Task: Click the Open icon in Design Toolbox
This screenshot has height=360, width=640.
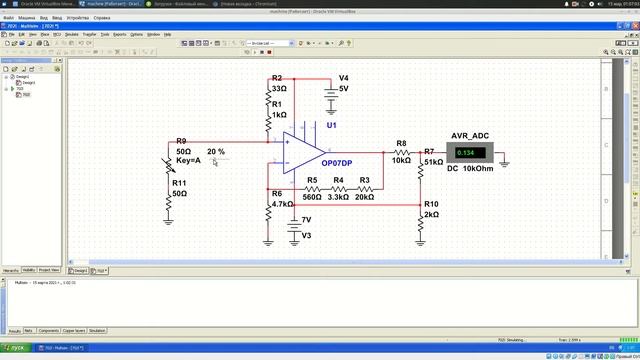Action: 15,69
